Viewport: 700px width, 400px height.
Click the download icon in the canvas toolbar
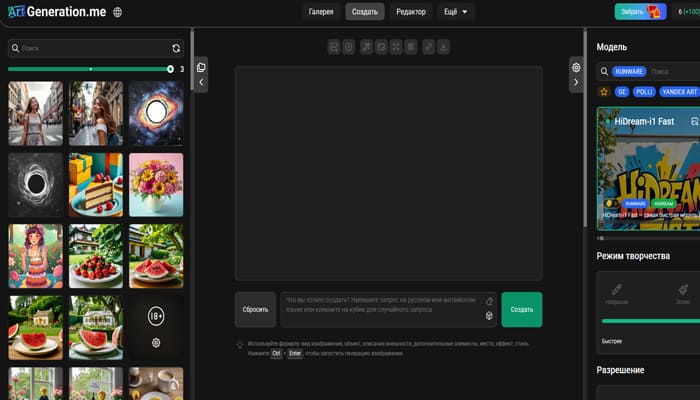pos(444,47)
